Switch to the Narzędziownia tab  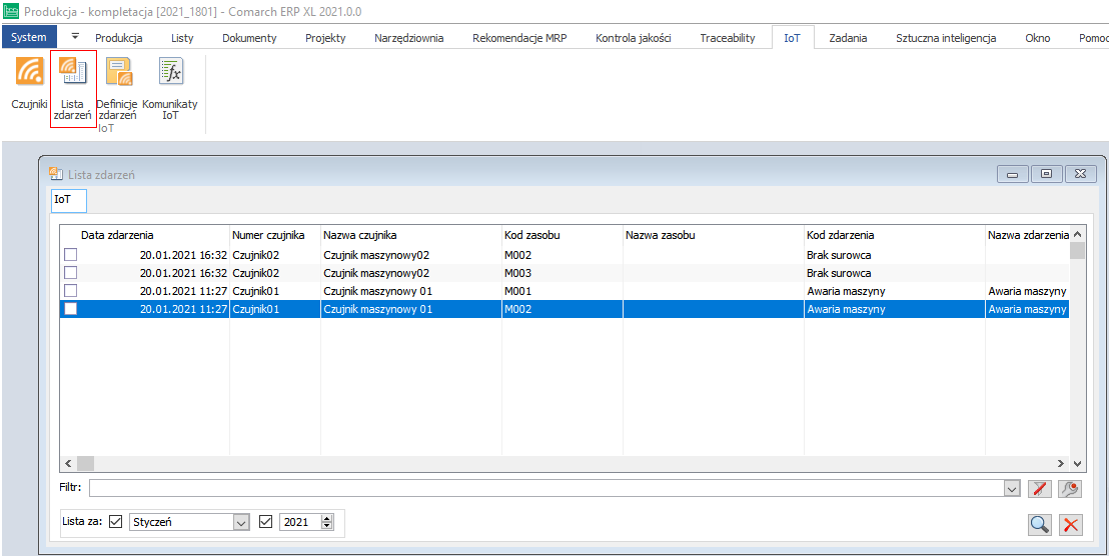click(409, 38)
